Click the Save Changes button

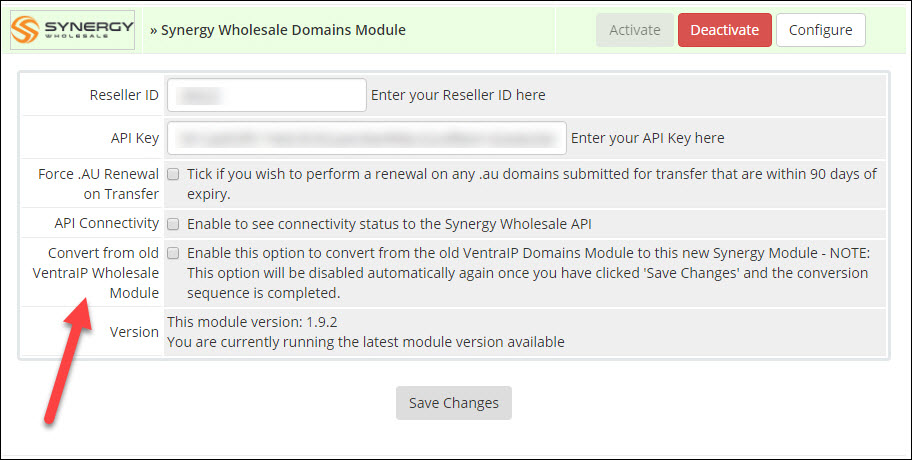tap(454, 403)
